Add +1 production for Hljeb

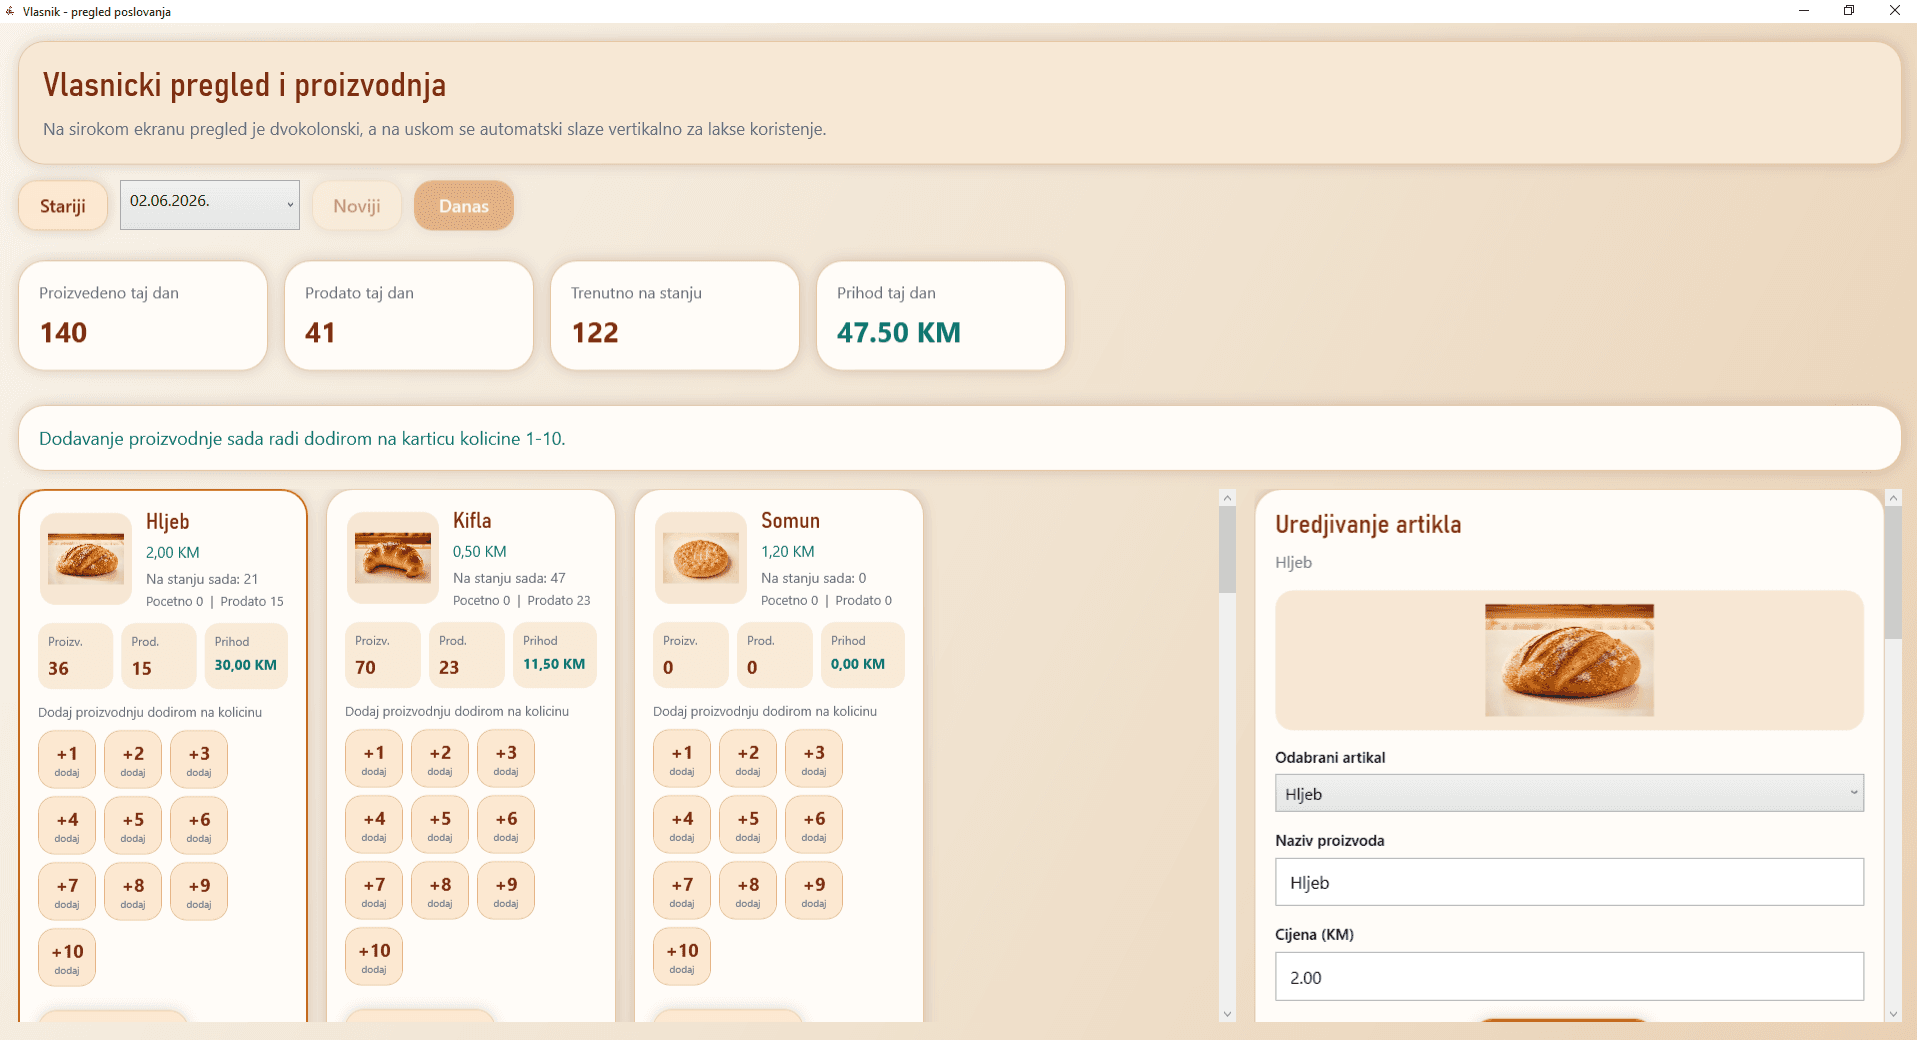(x=67, y=760)
